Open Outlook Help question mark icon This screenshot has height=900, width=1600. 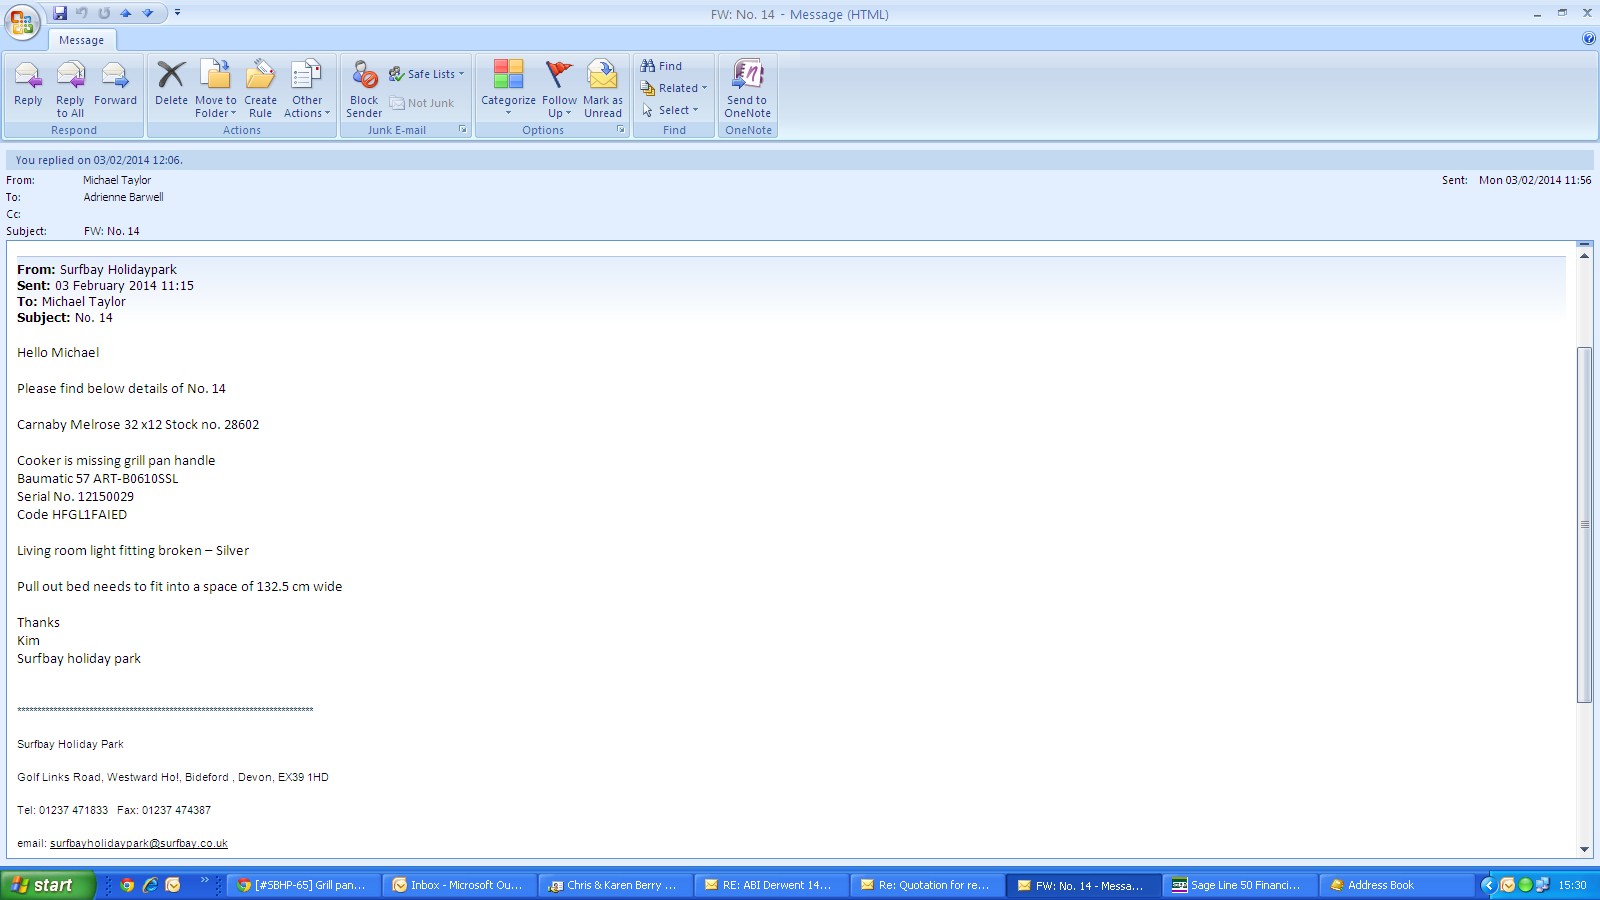click(x=1589, y=39)
